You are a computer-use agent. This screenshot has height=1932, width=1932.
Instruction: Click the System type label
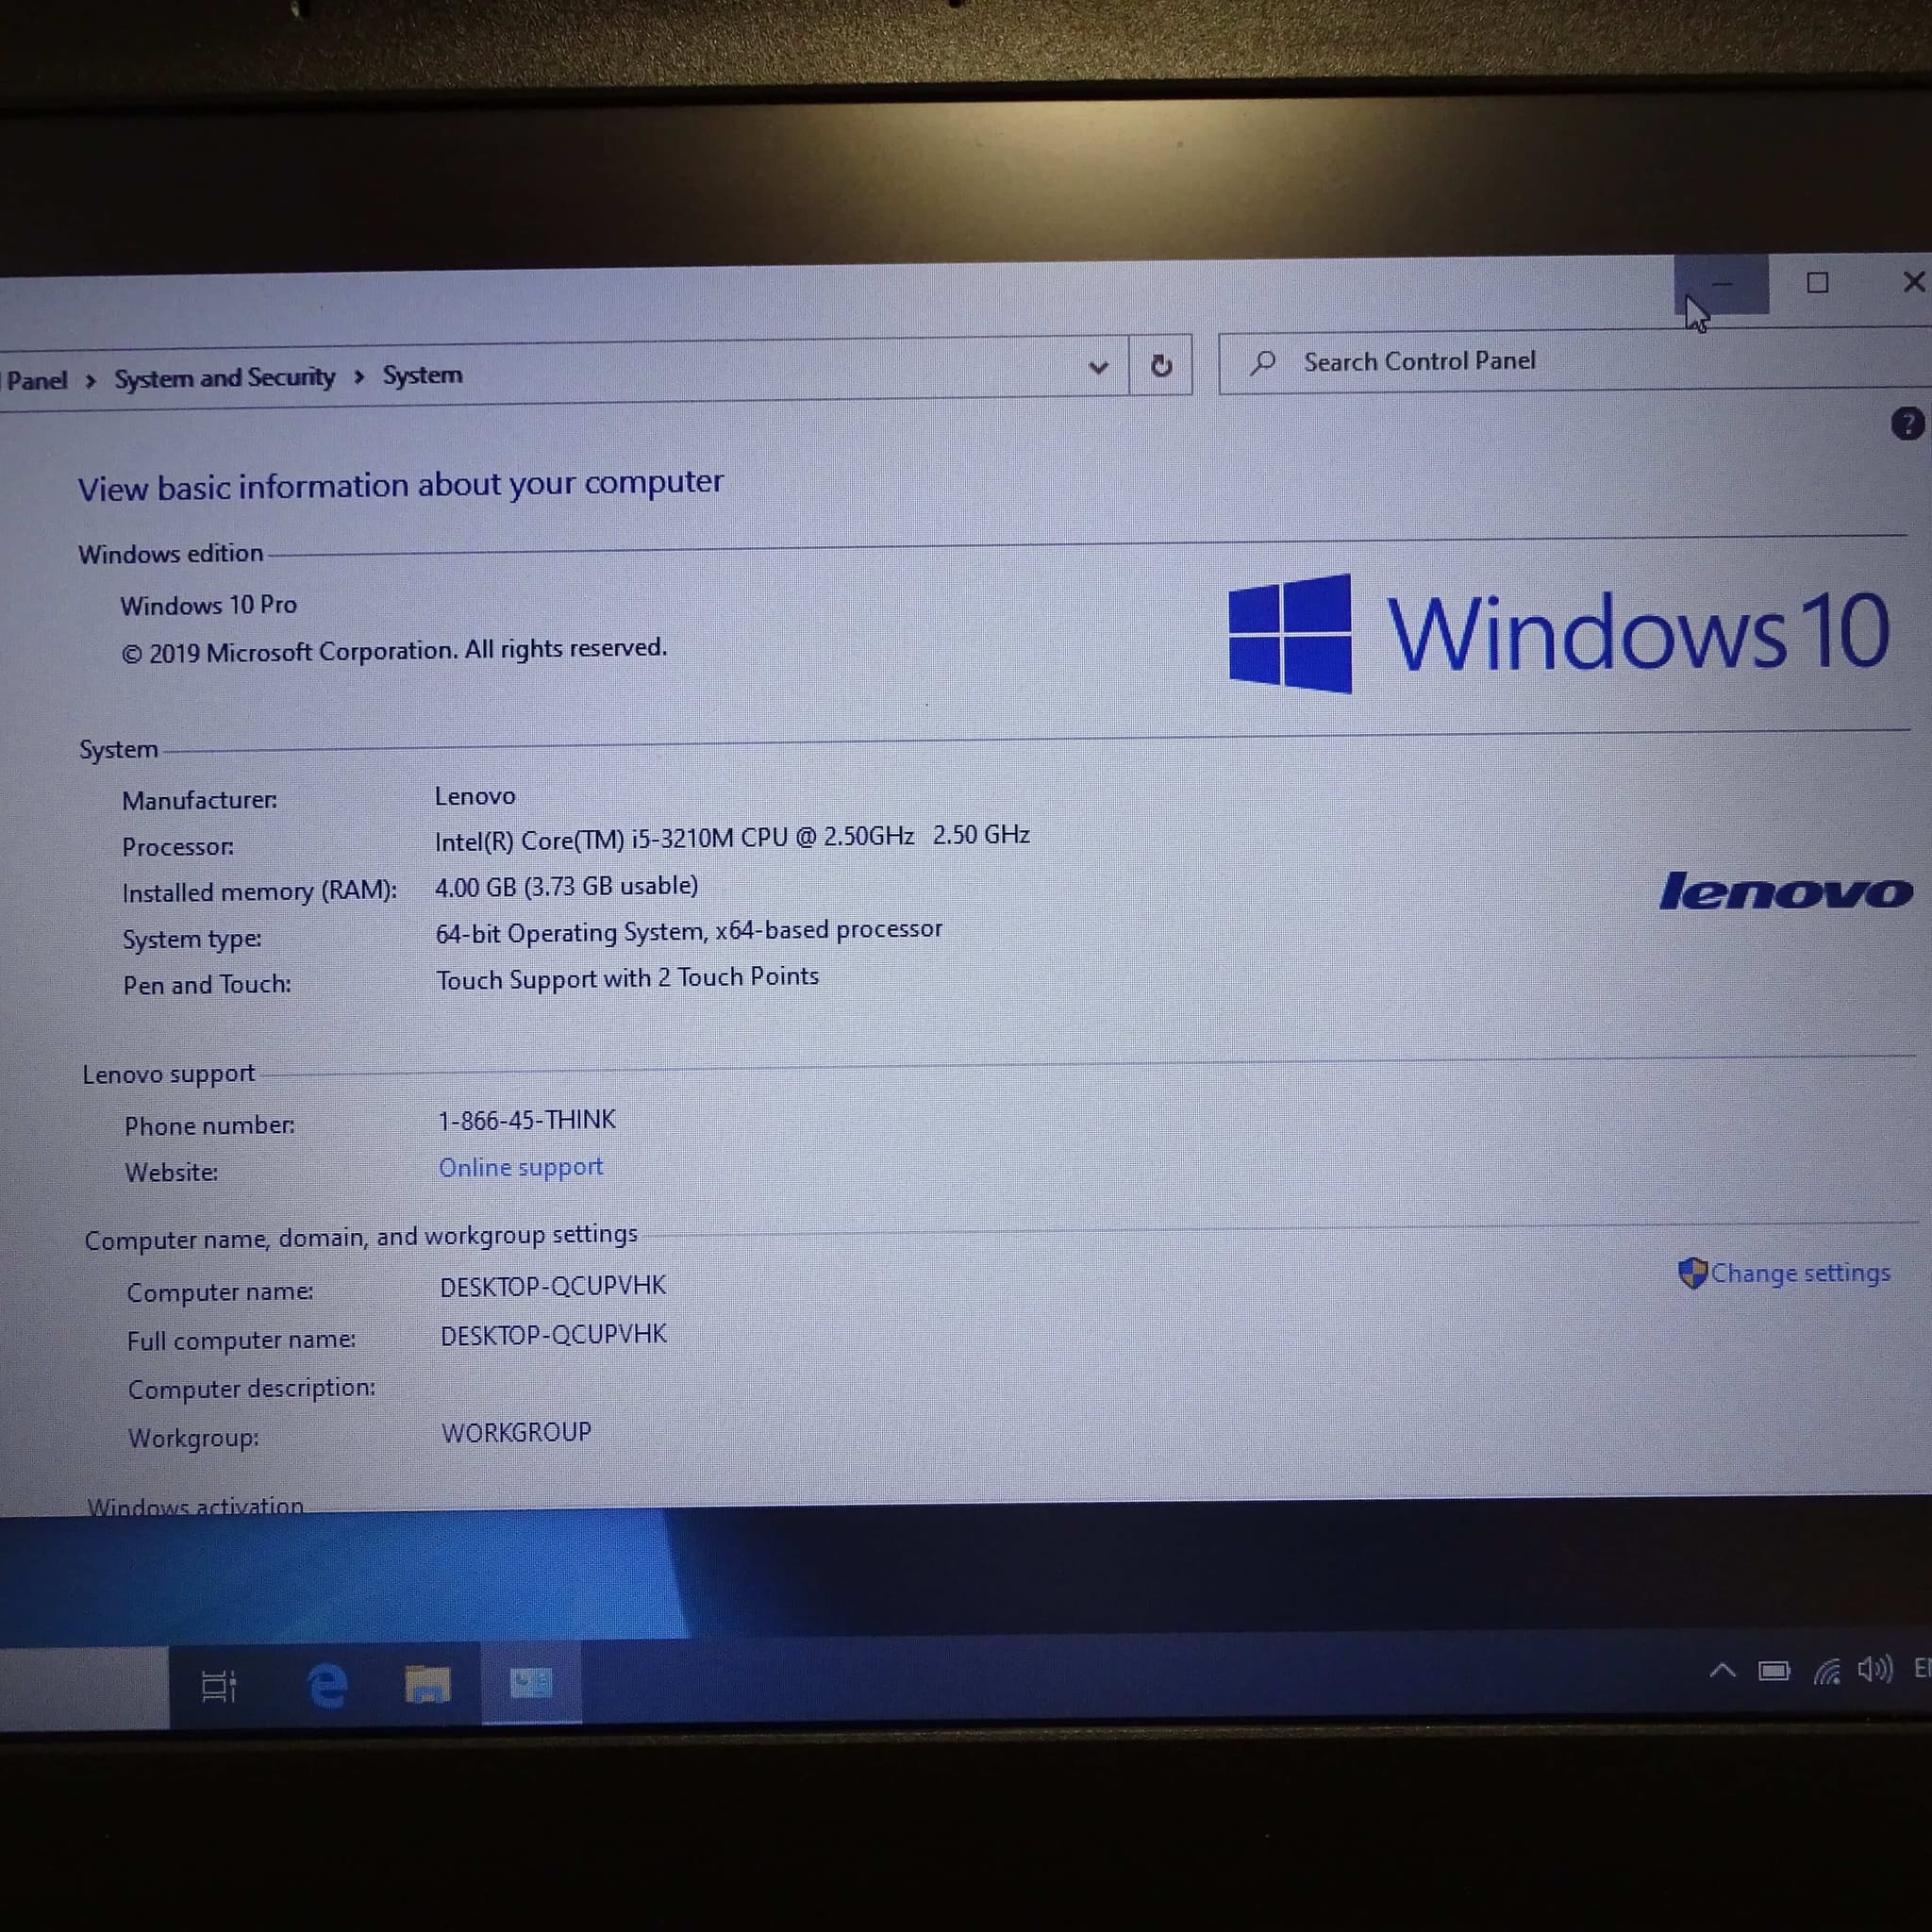[192, 939]
